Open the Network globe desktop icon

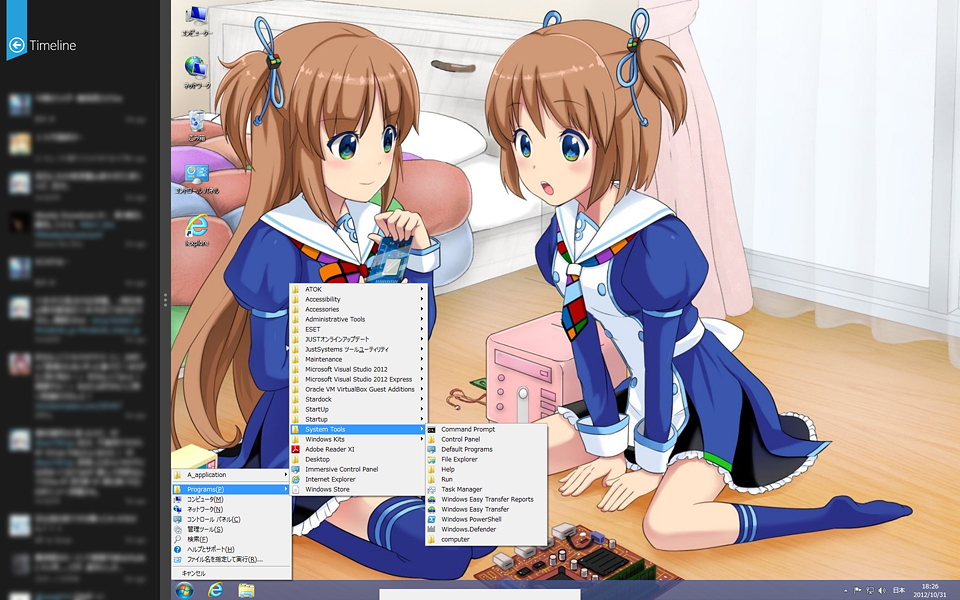click(x=197, y=72)
